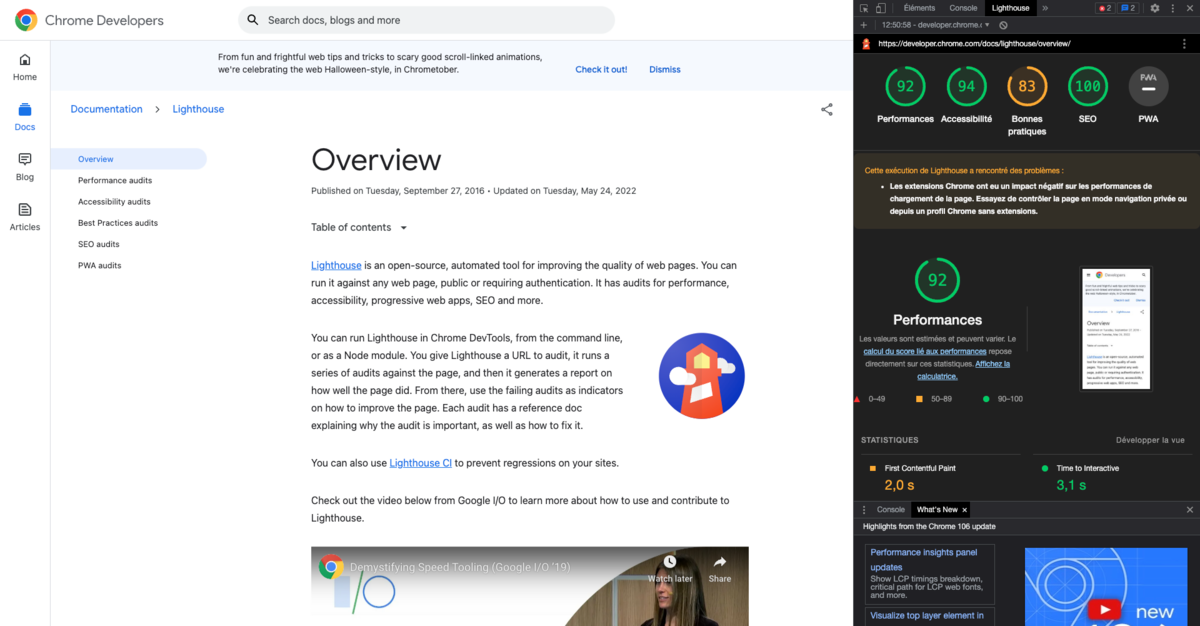
Task: Click the Chrome Developers logo
Action: [x=88, y=20]
